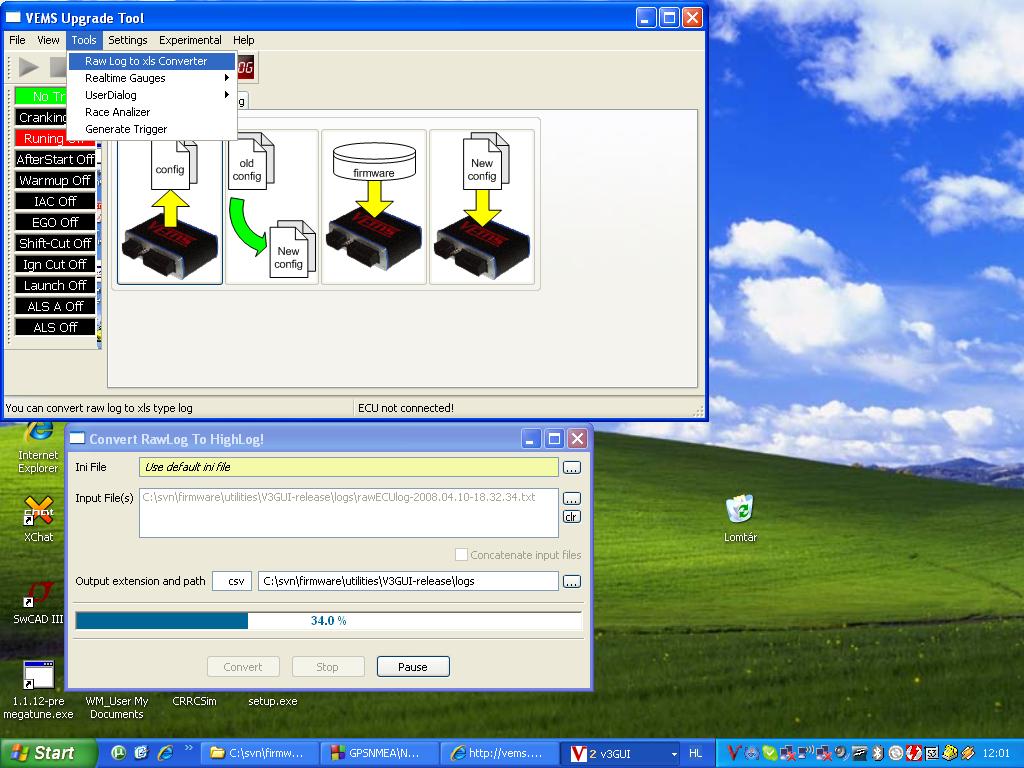Select Race Analizer menu entry
Viewport: 1024px width, 768px height.
pos(152,112)
